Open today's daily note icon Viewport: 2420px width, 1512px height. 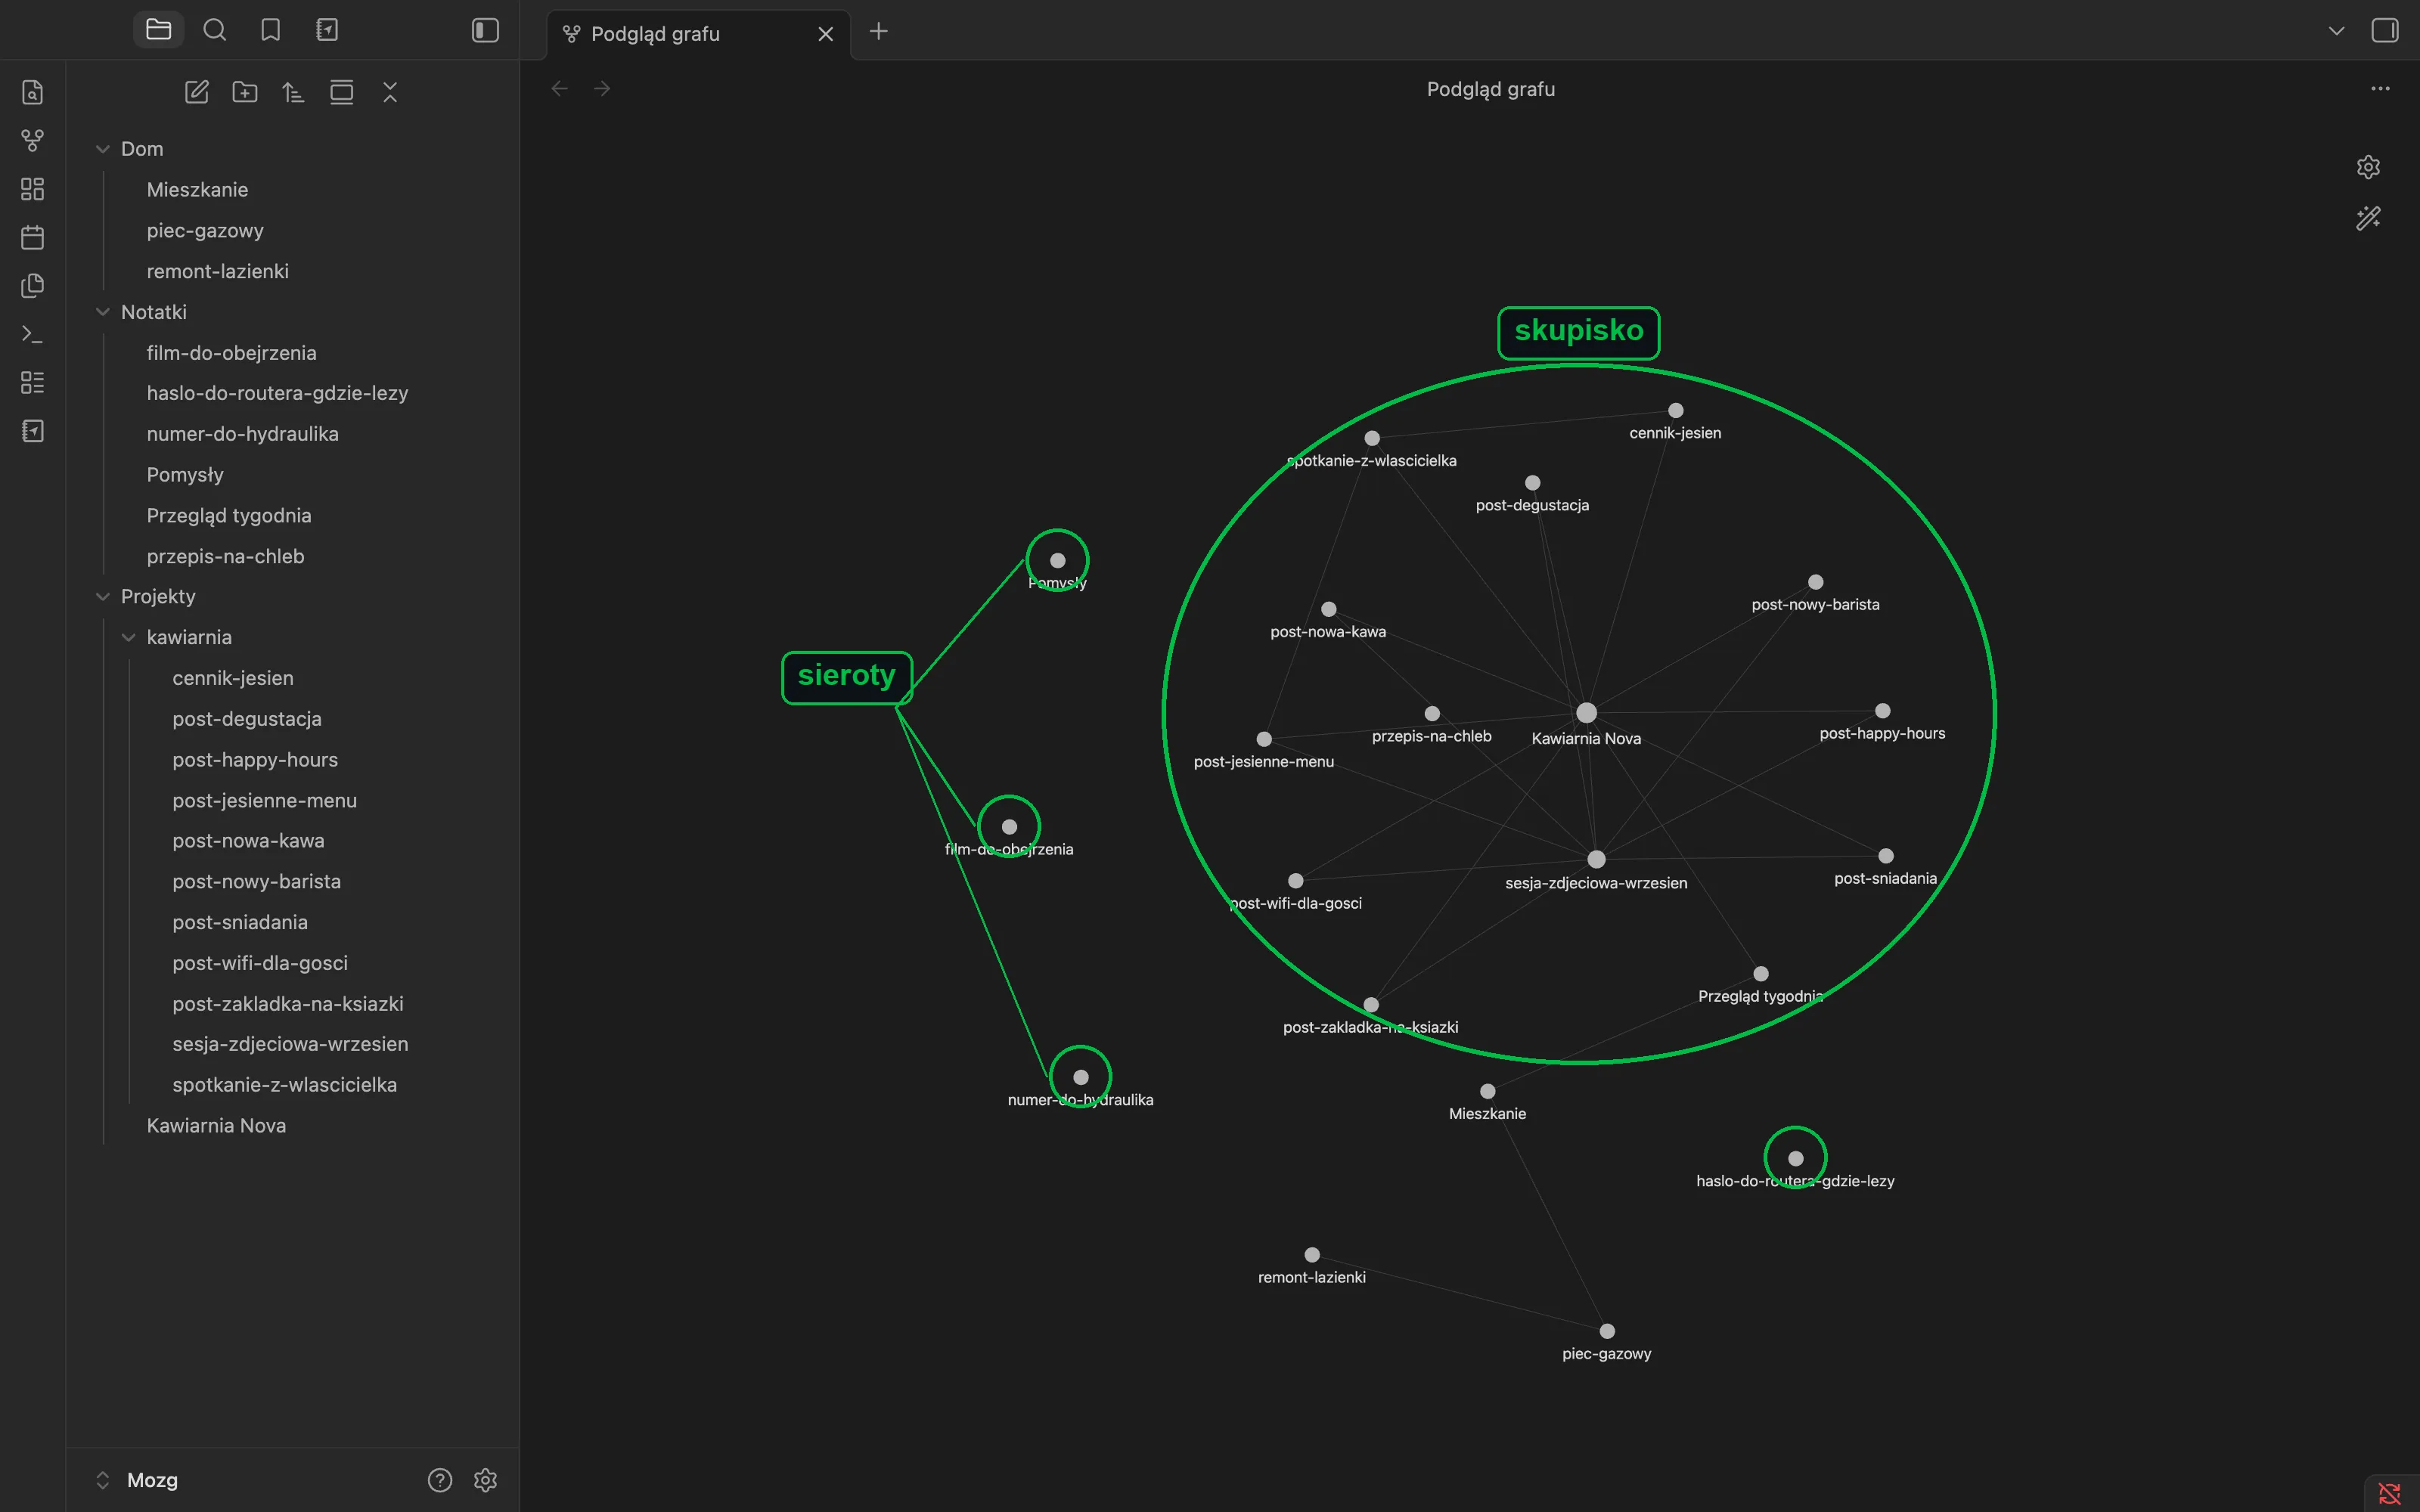32,237
